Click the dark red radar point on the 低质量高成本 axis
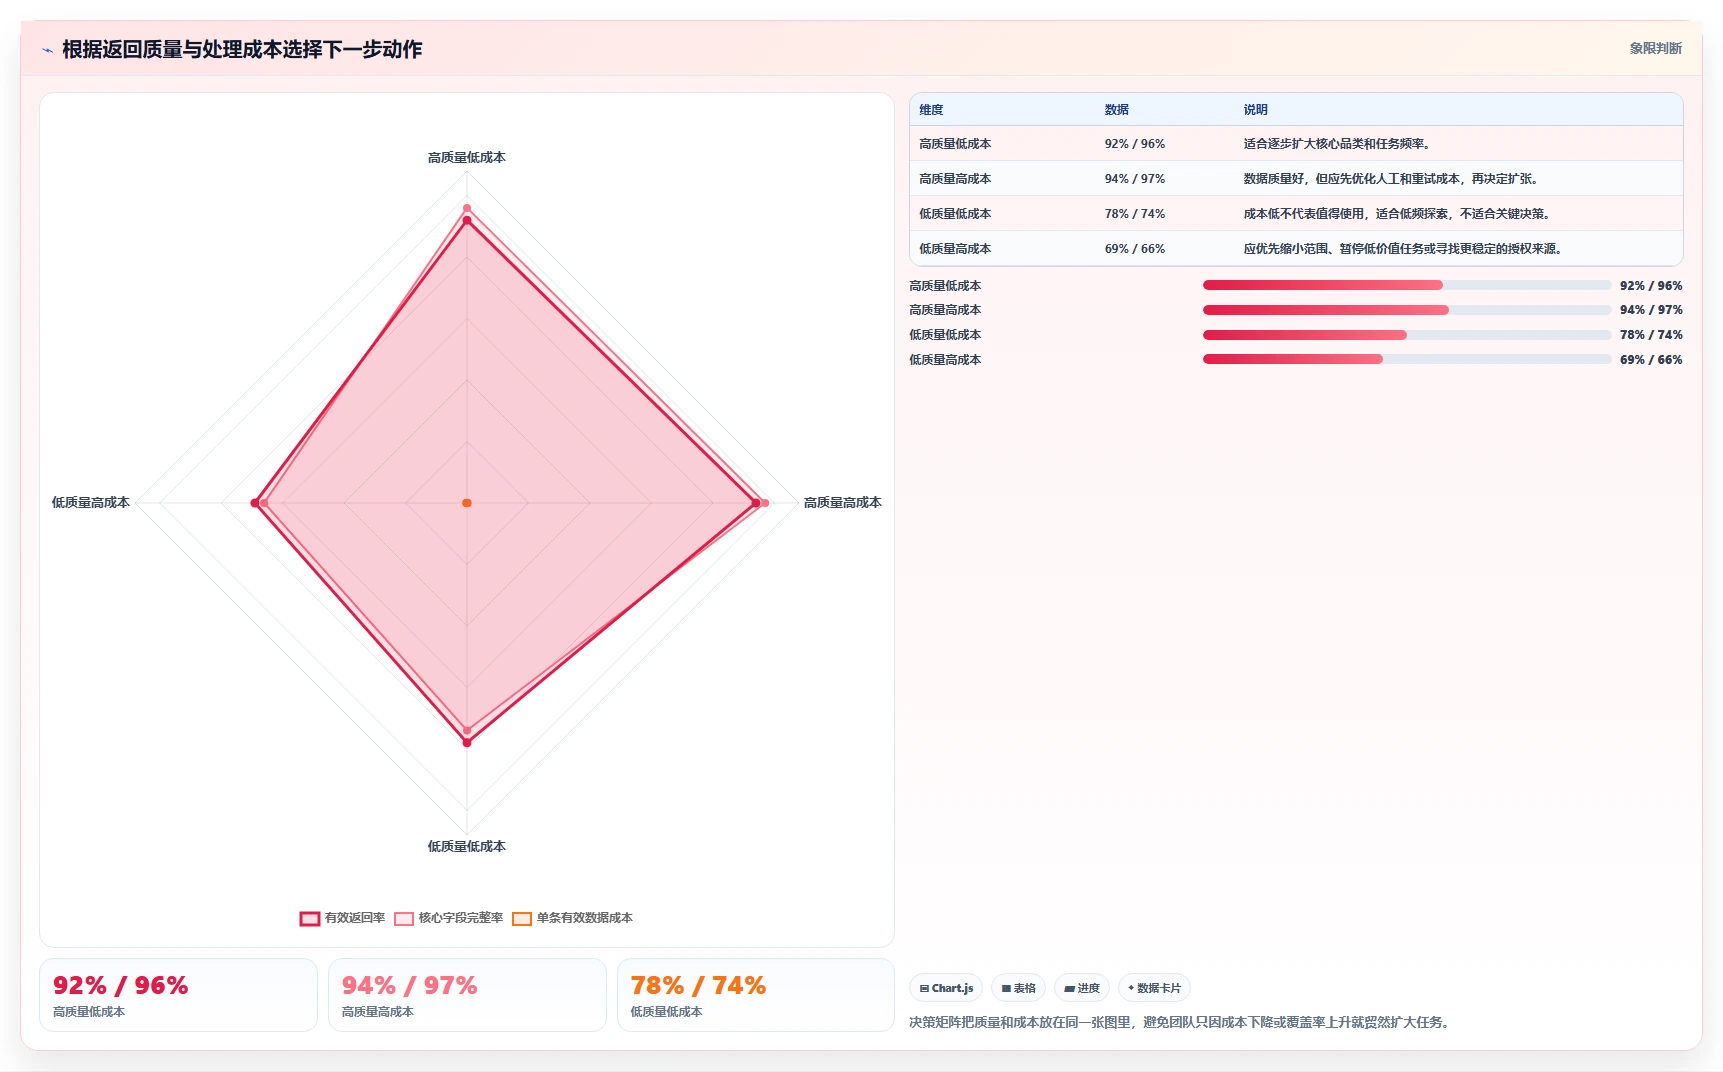The height and width of the screenshot is (1072, 1723). click(255, 503)
